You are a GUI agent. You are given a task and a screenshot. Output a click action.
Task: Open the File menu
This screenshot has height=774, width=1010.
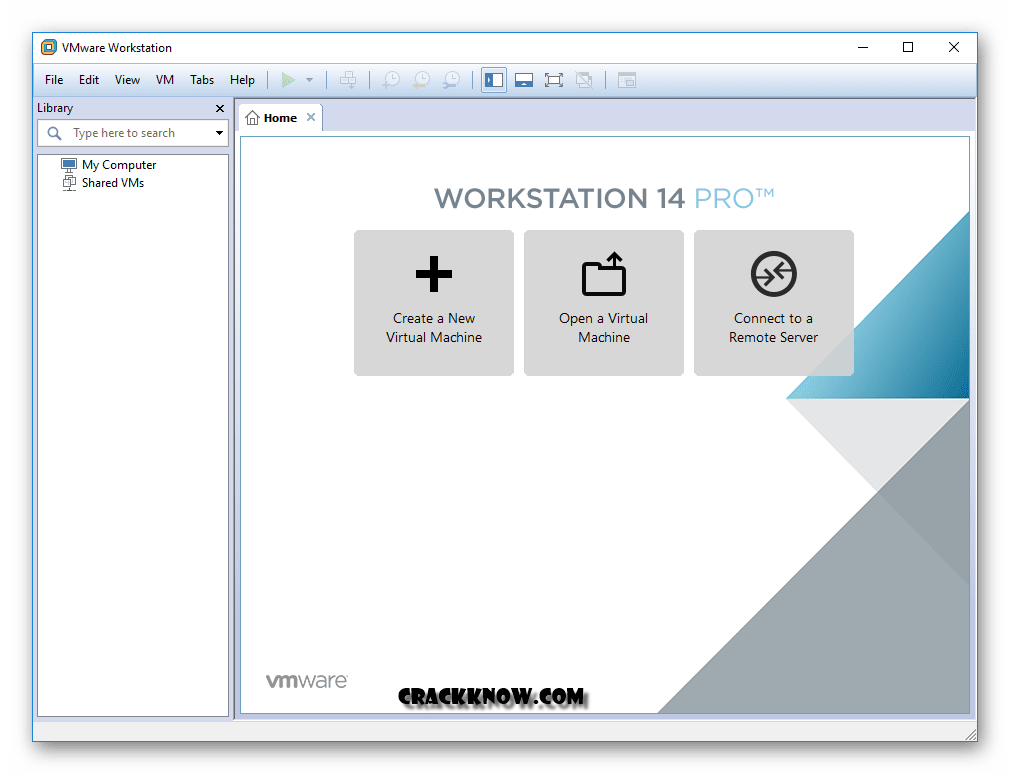click(x=54, y=80)
